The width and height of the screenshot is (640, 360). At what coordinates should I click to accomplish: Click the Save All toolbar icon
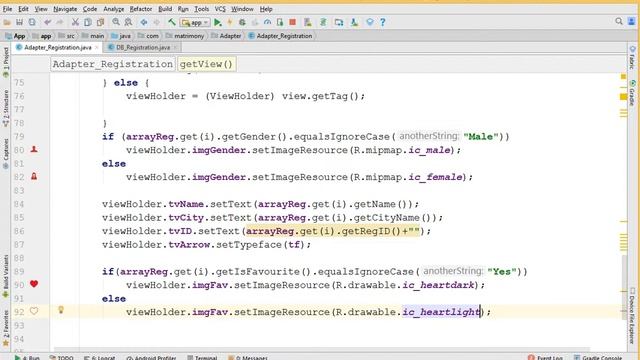pos(19,22)
